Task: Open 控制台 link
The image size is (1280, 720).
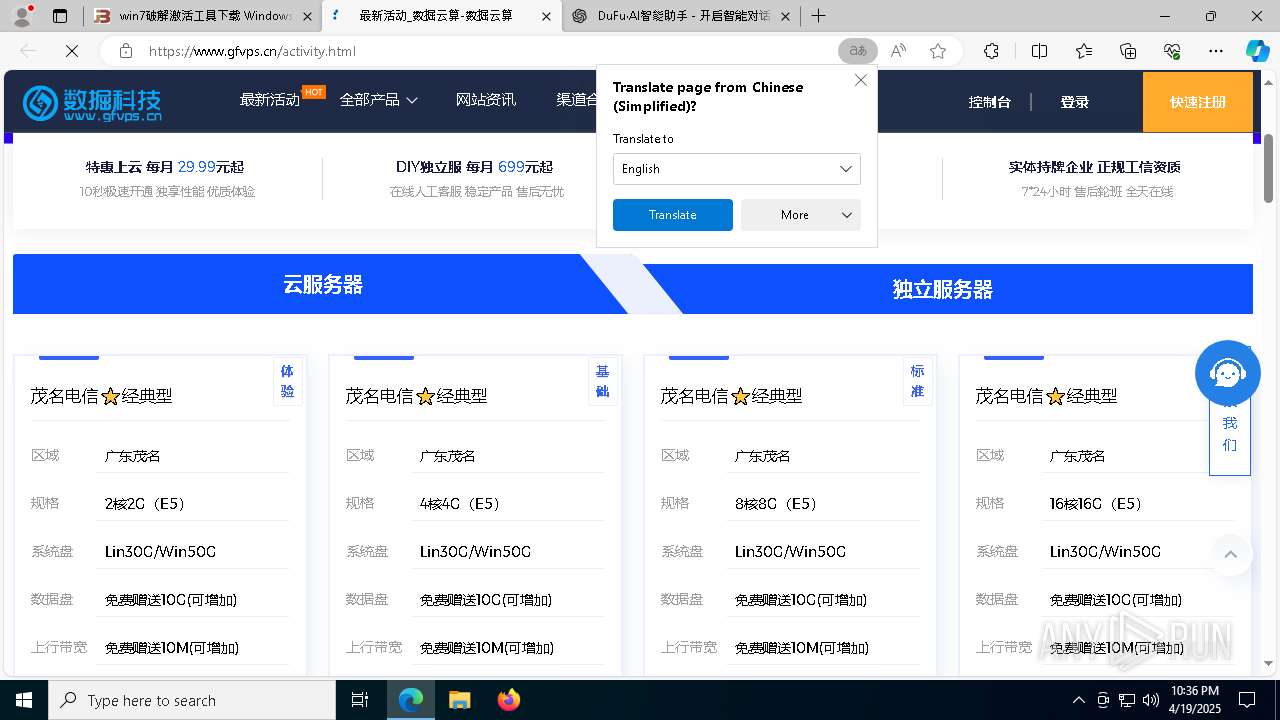Action: (x=989, y=102)
